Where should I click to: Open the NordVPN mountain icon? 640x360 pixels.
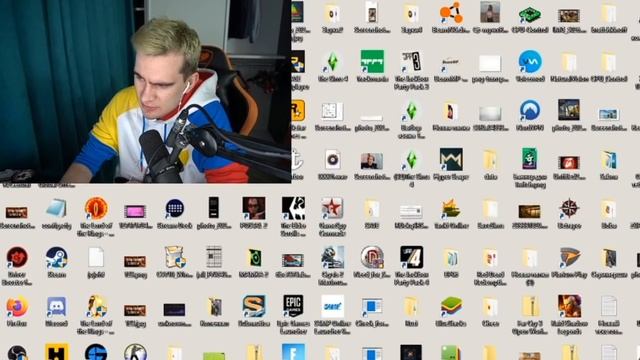pyautogui.click(x=530, y=111)
